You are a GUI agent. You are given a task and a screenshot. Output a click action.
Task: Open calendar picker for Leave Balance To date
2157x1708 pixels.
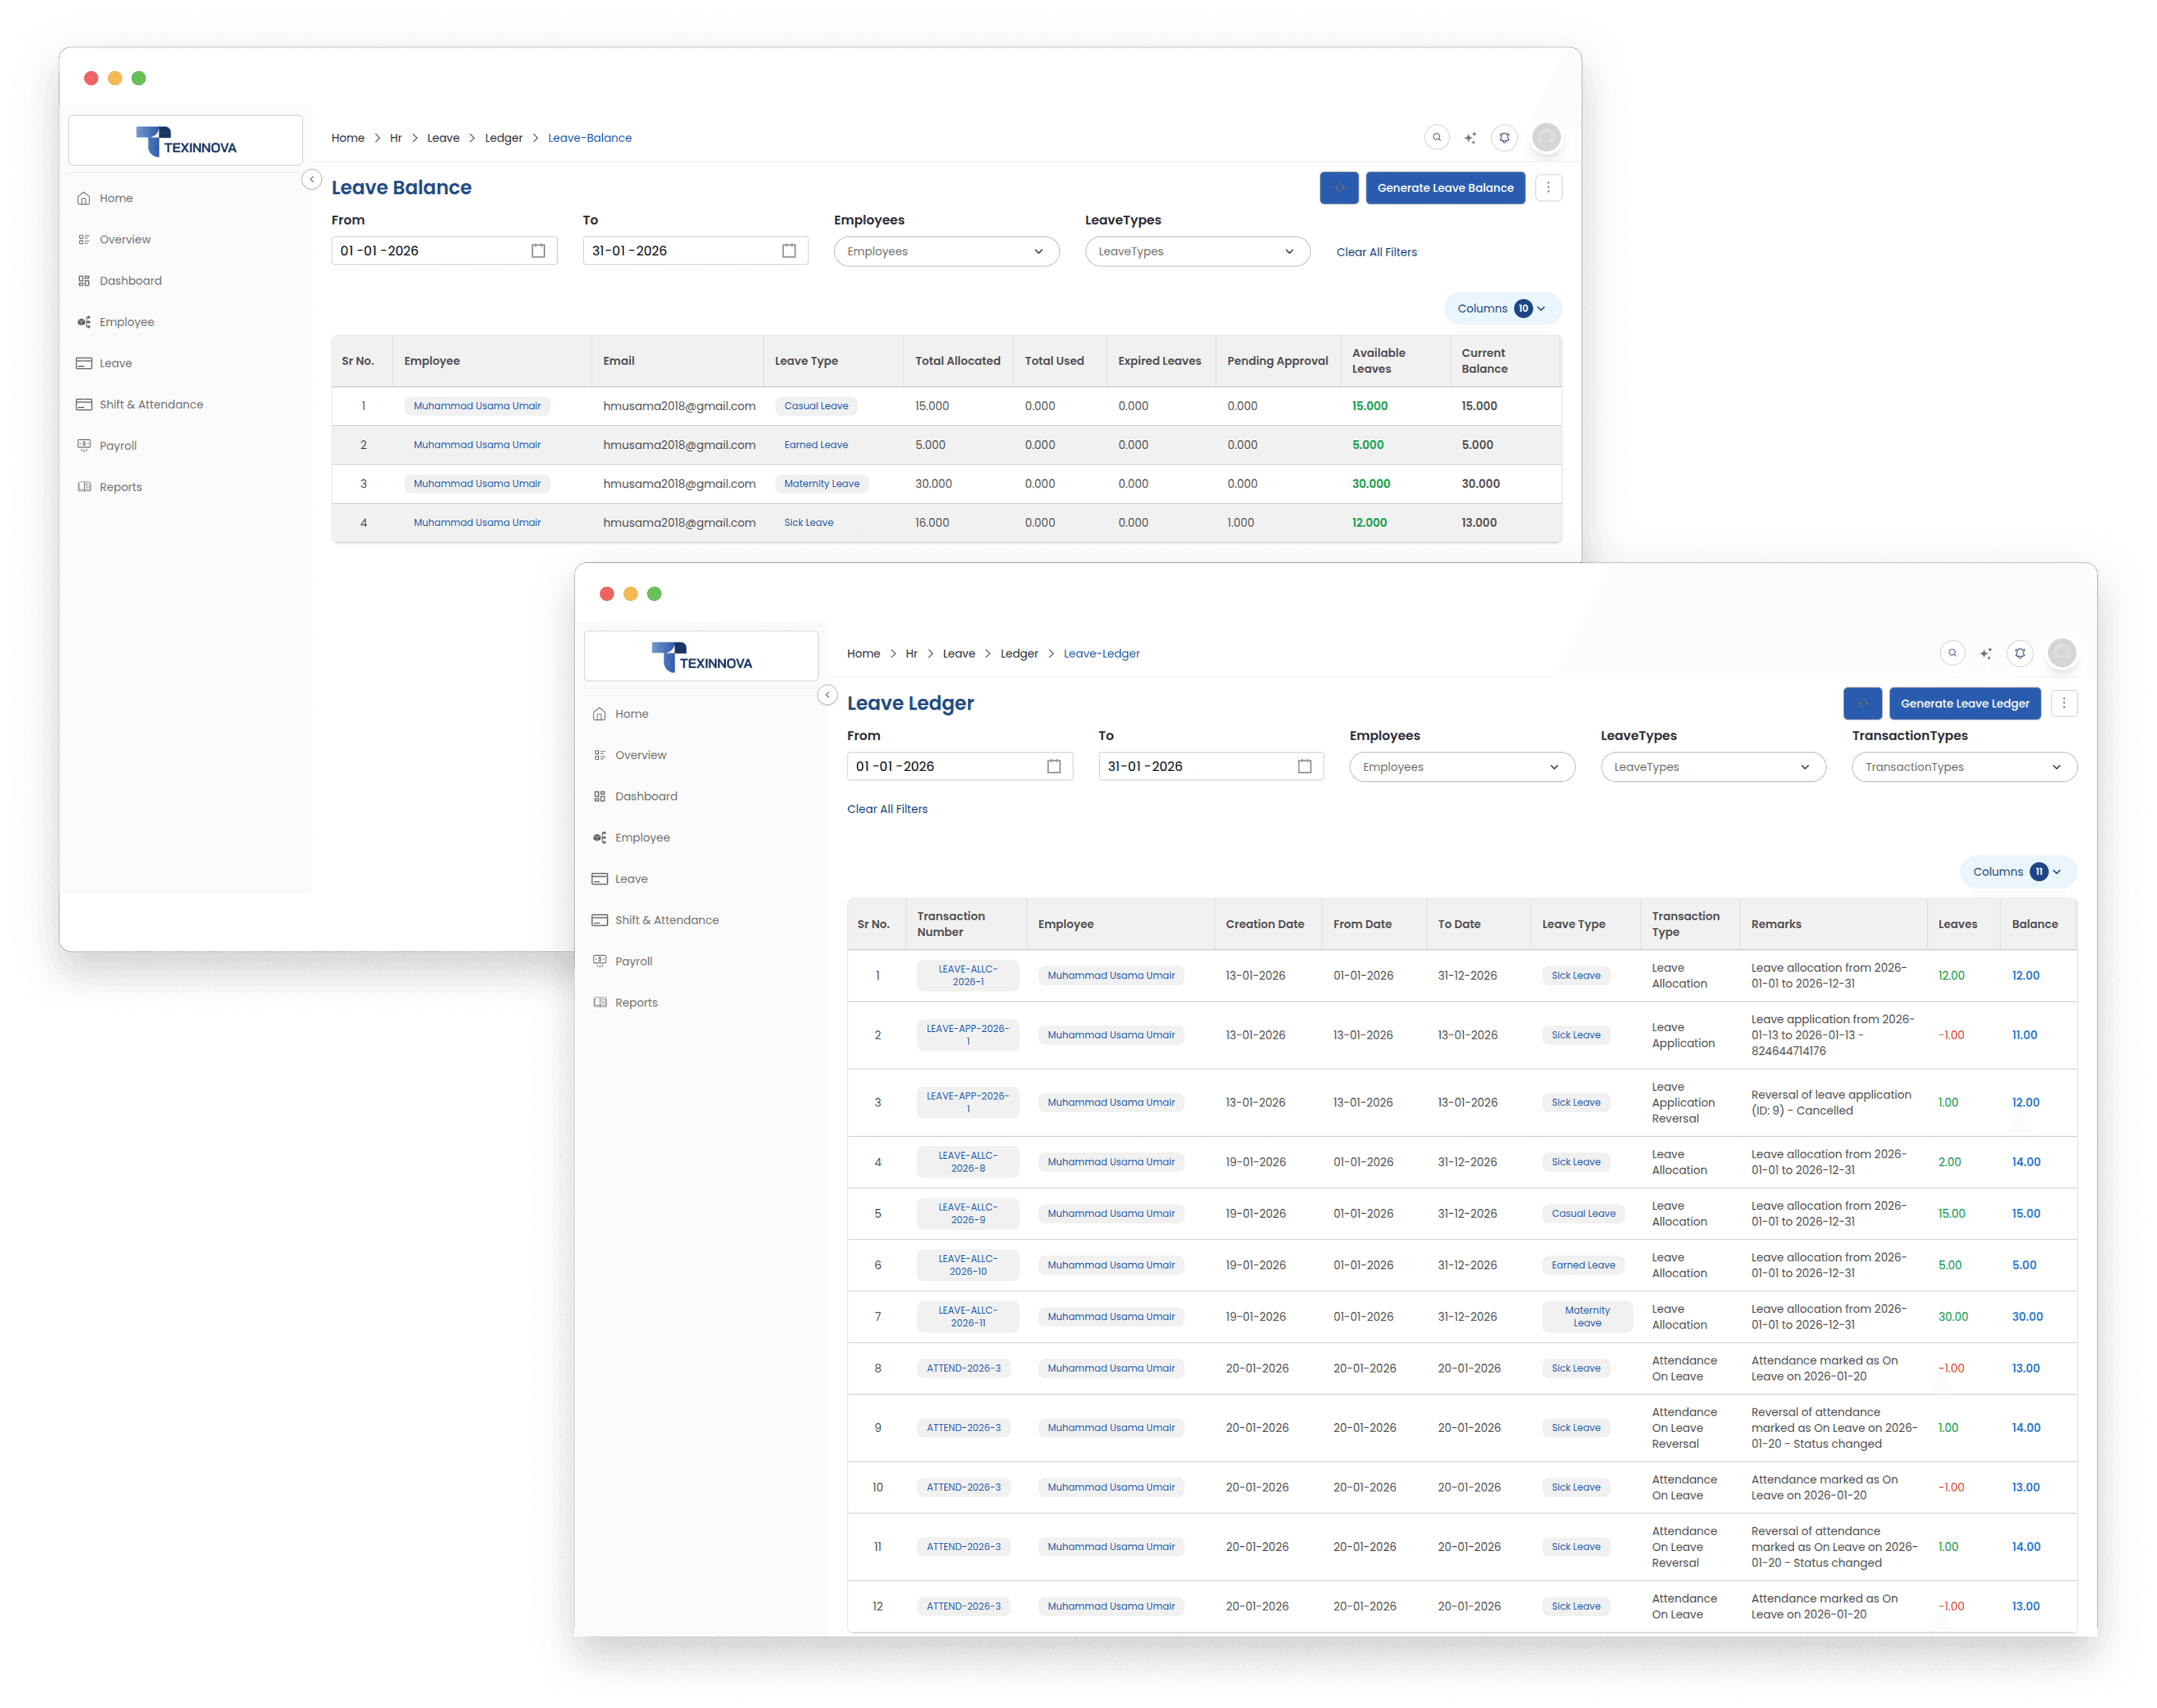coord(788,251)
